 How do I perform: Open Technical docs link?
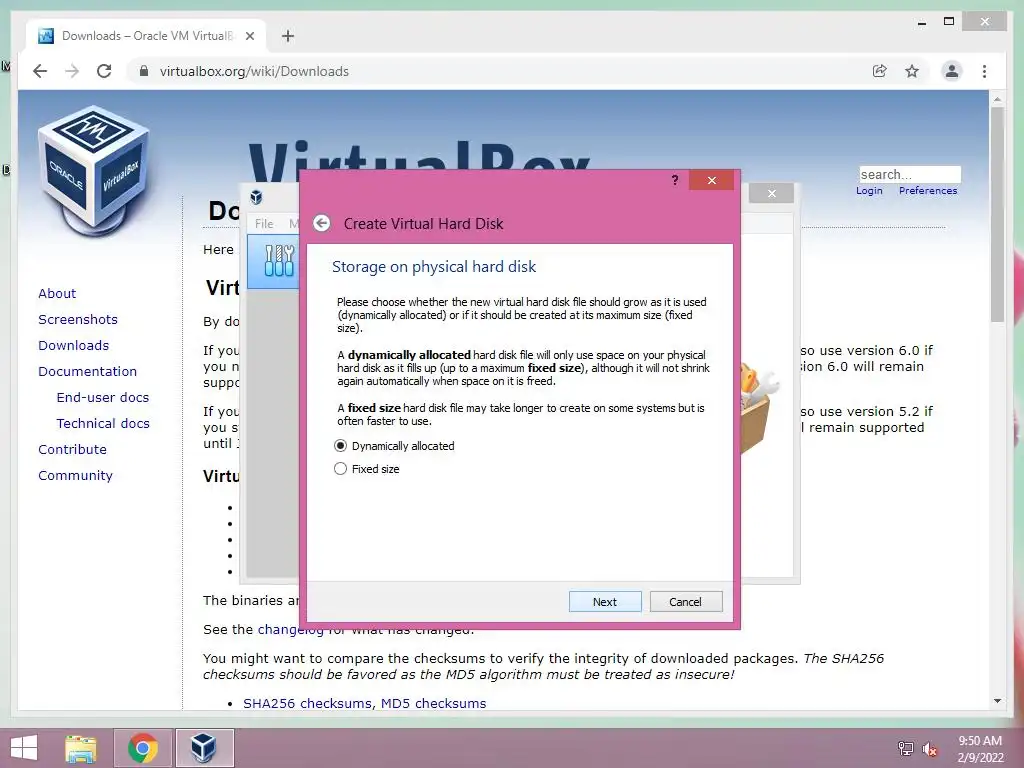coord(103,423)
